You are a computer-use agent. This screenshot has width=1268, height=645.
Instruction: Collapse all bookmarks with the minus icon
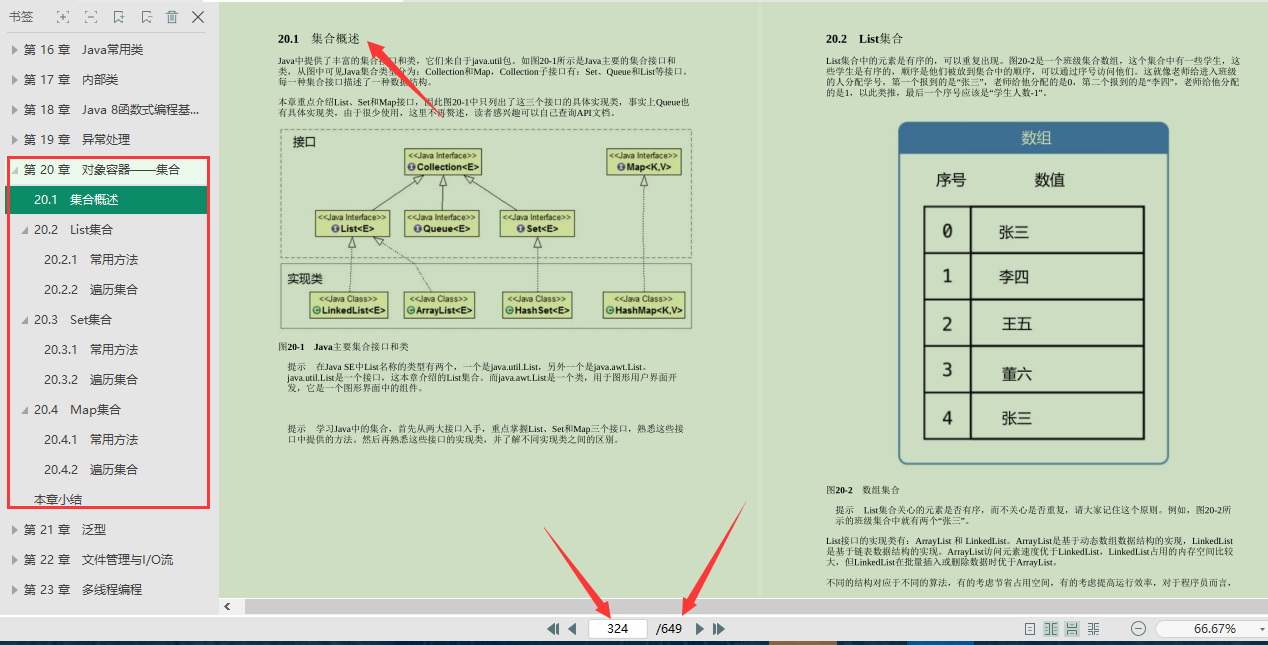[x=91, y=17]
